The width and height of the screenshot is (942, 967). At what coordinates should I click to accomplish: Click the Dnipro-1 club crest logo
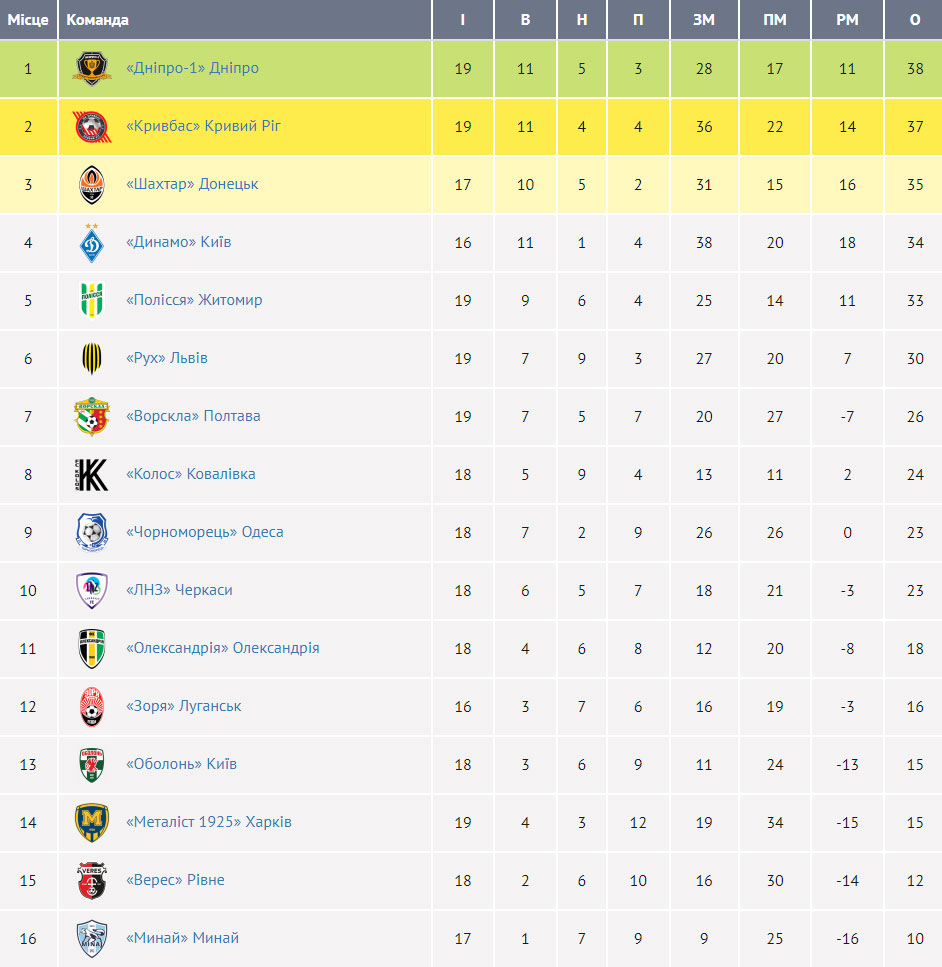[x=91, y=68]
